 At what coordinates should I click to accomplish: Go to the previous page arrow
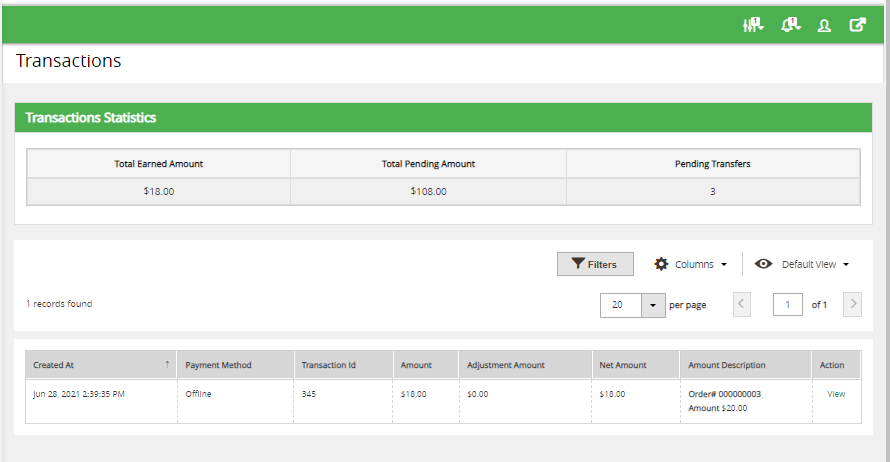pos(742,305)
